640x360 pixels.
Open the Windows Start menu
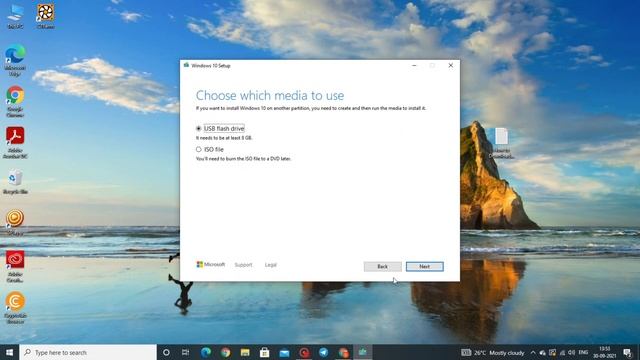9,352
